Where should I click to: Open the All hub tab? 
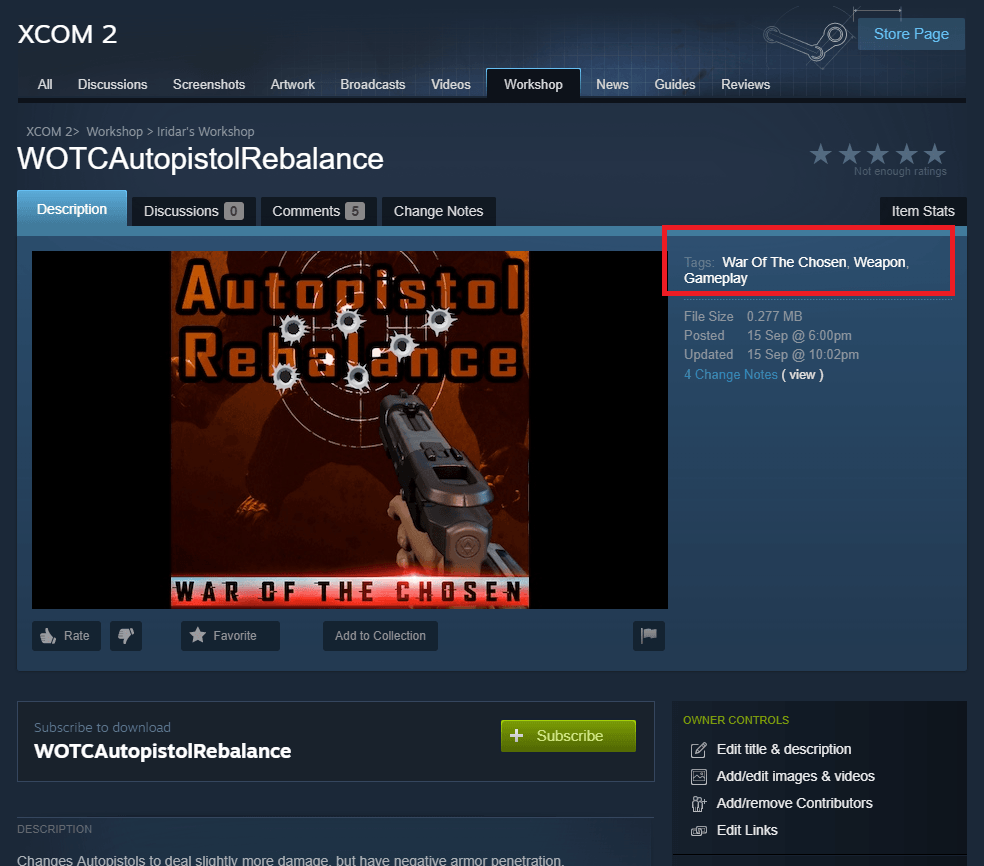point(45,84)
